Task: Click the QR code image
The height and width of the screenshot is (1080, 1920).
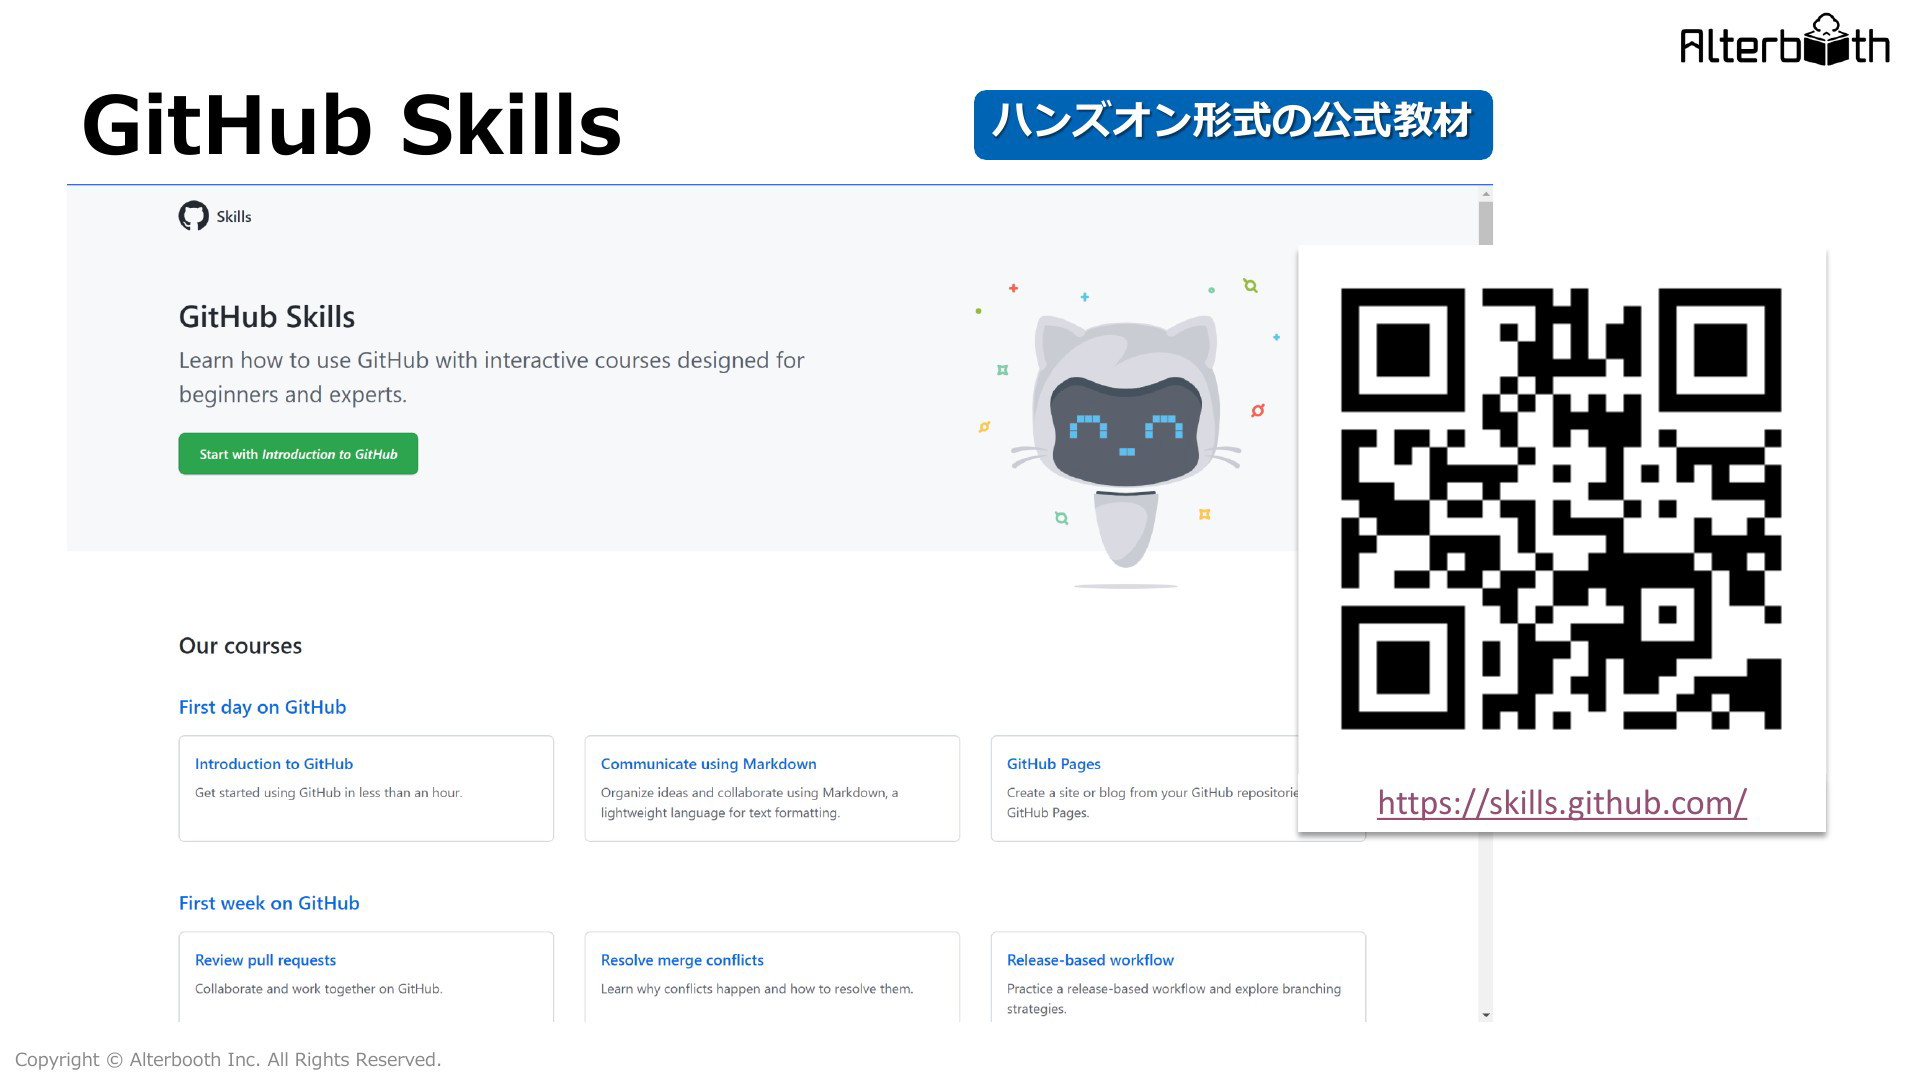Action: click(x=1561, y=509)
